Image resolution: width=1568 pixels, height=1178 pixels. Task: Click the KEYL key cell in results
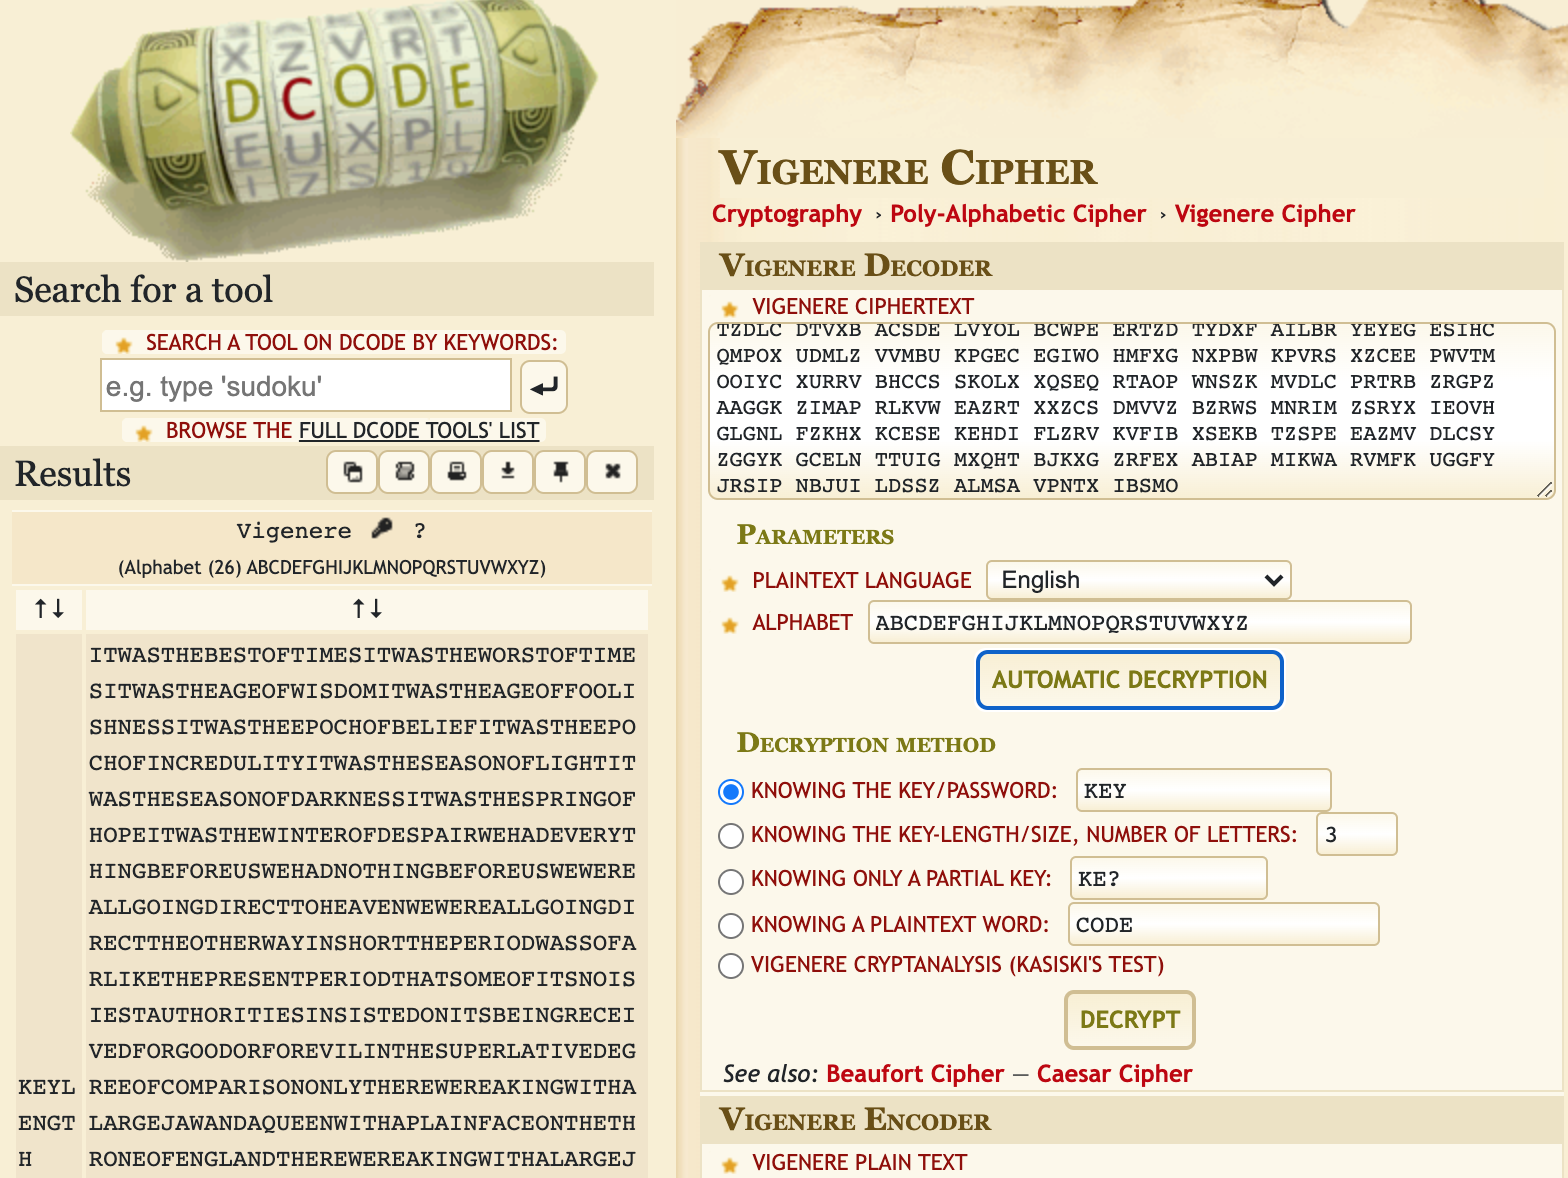click(46, 1087)
